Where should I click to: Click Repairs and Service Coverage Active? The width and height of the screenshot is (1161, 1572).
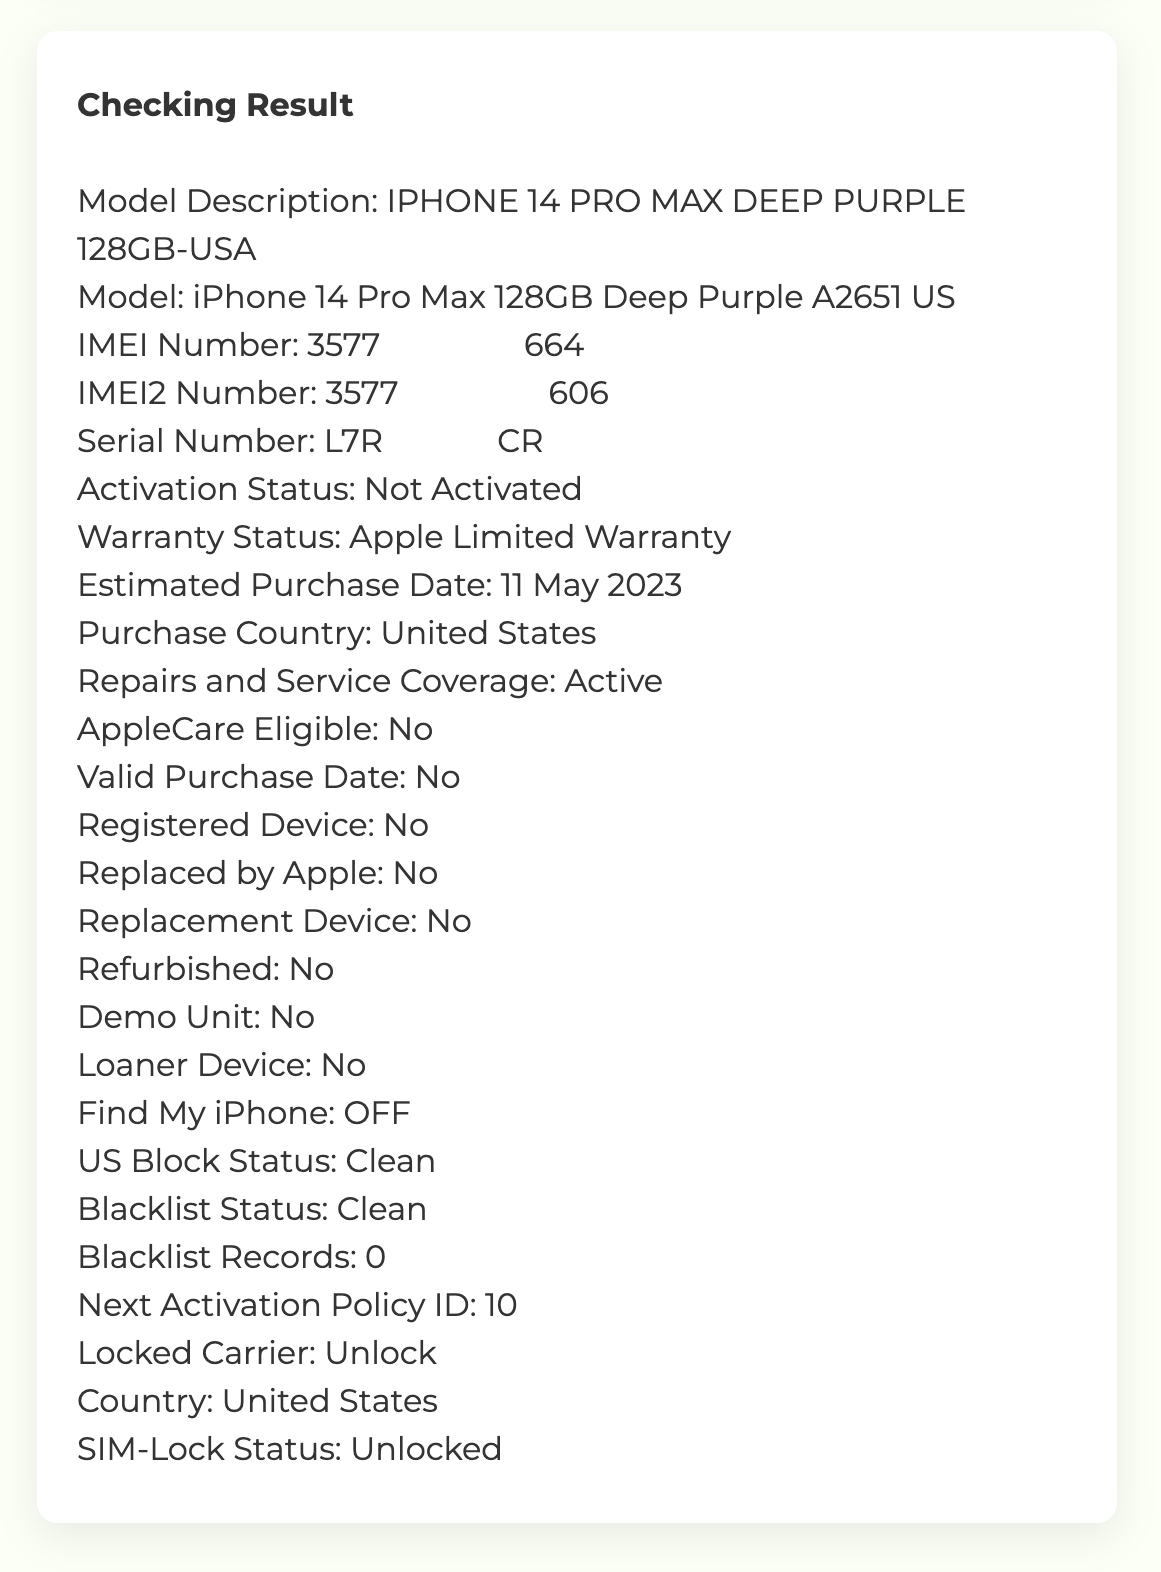point(370,681)
